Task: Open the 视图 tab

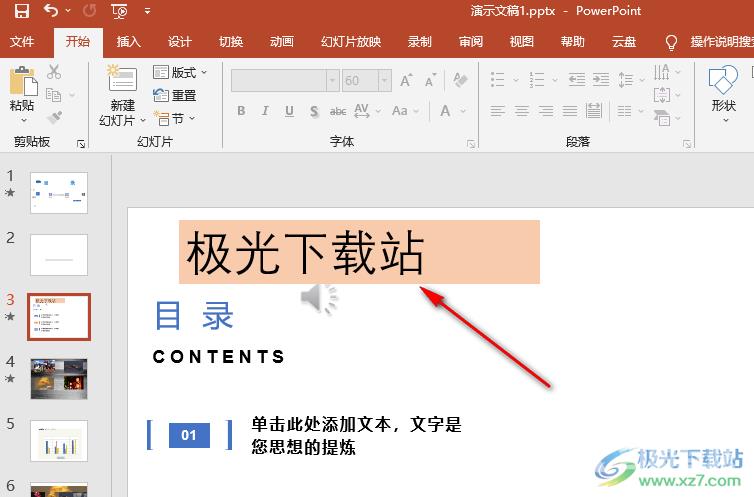Action: [x=522, y=42]
